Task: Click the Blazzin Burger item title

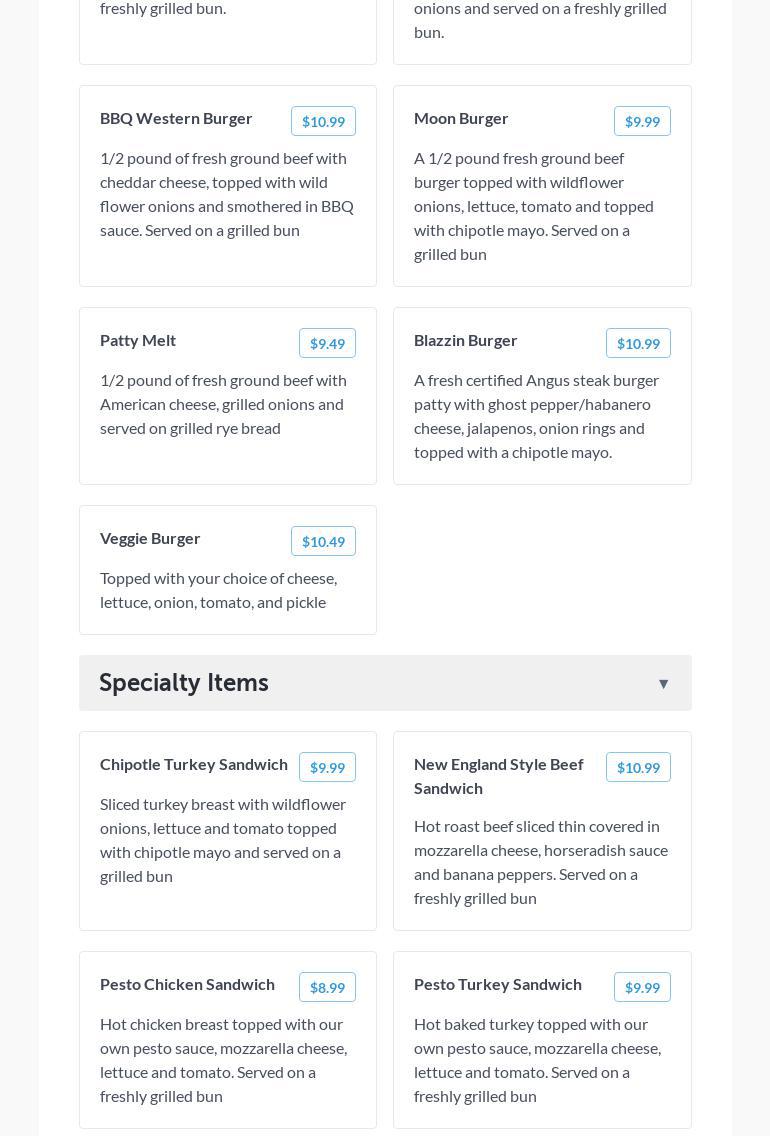Action: [x=466, y=340]
